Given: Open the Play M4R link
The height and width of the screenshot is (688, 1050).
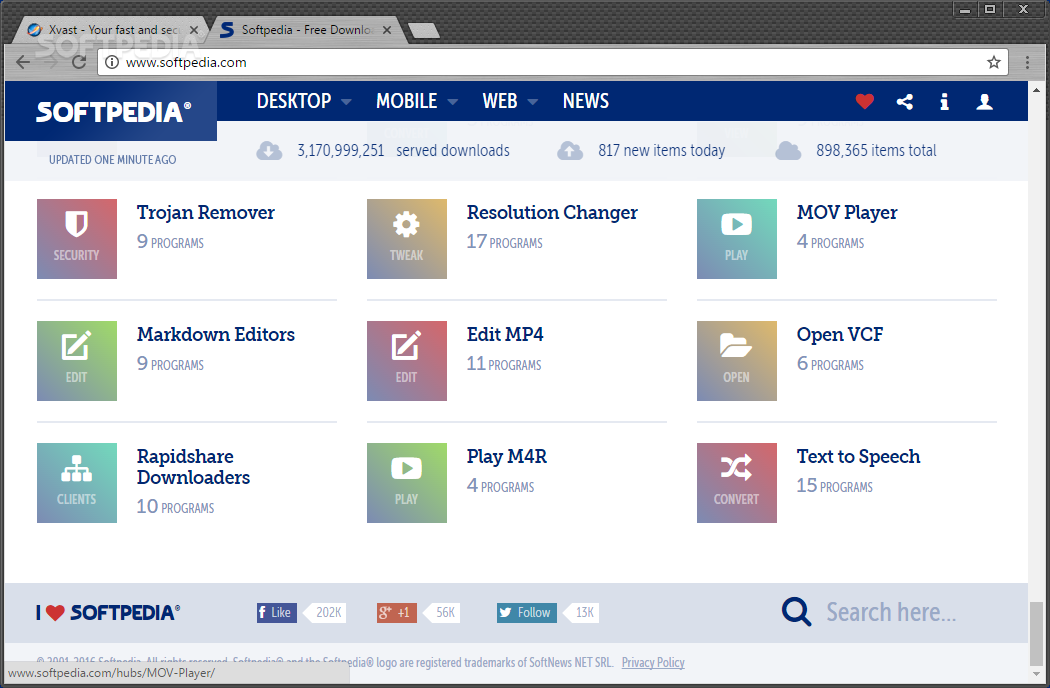Looking at the screenshot, I should click(x=507, y=456).
